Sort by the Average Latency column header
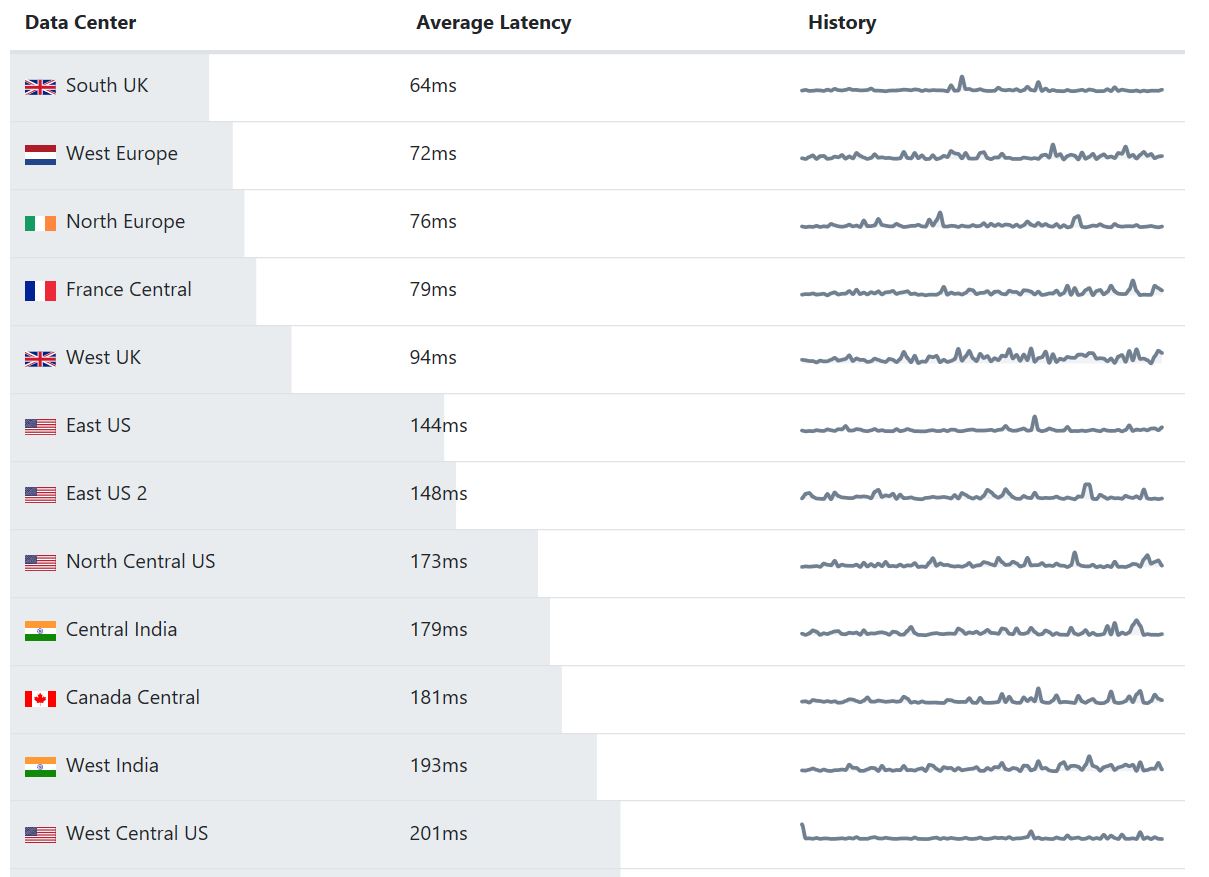 coord(493,23)
